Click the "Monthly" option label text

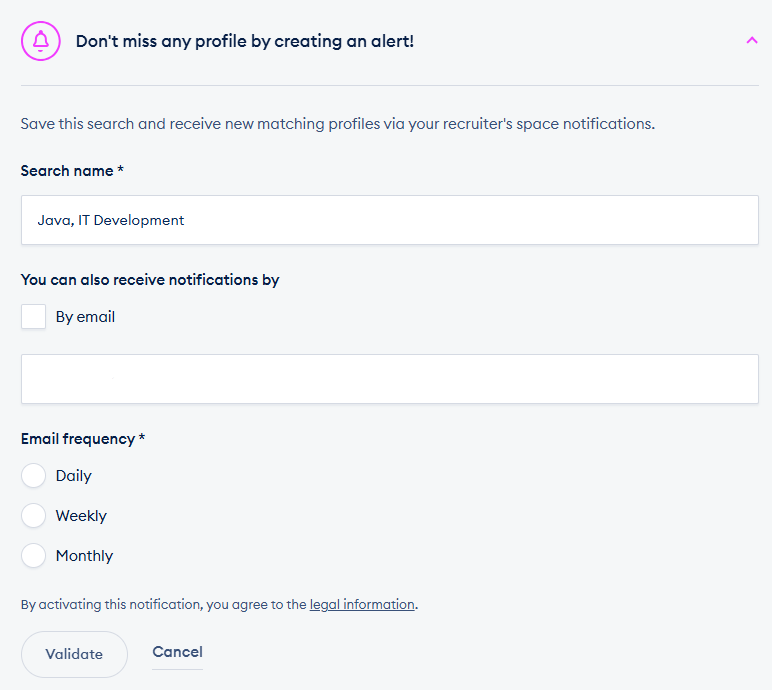point(84,556)
